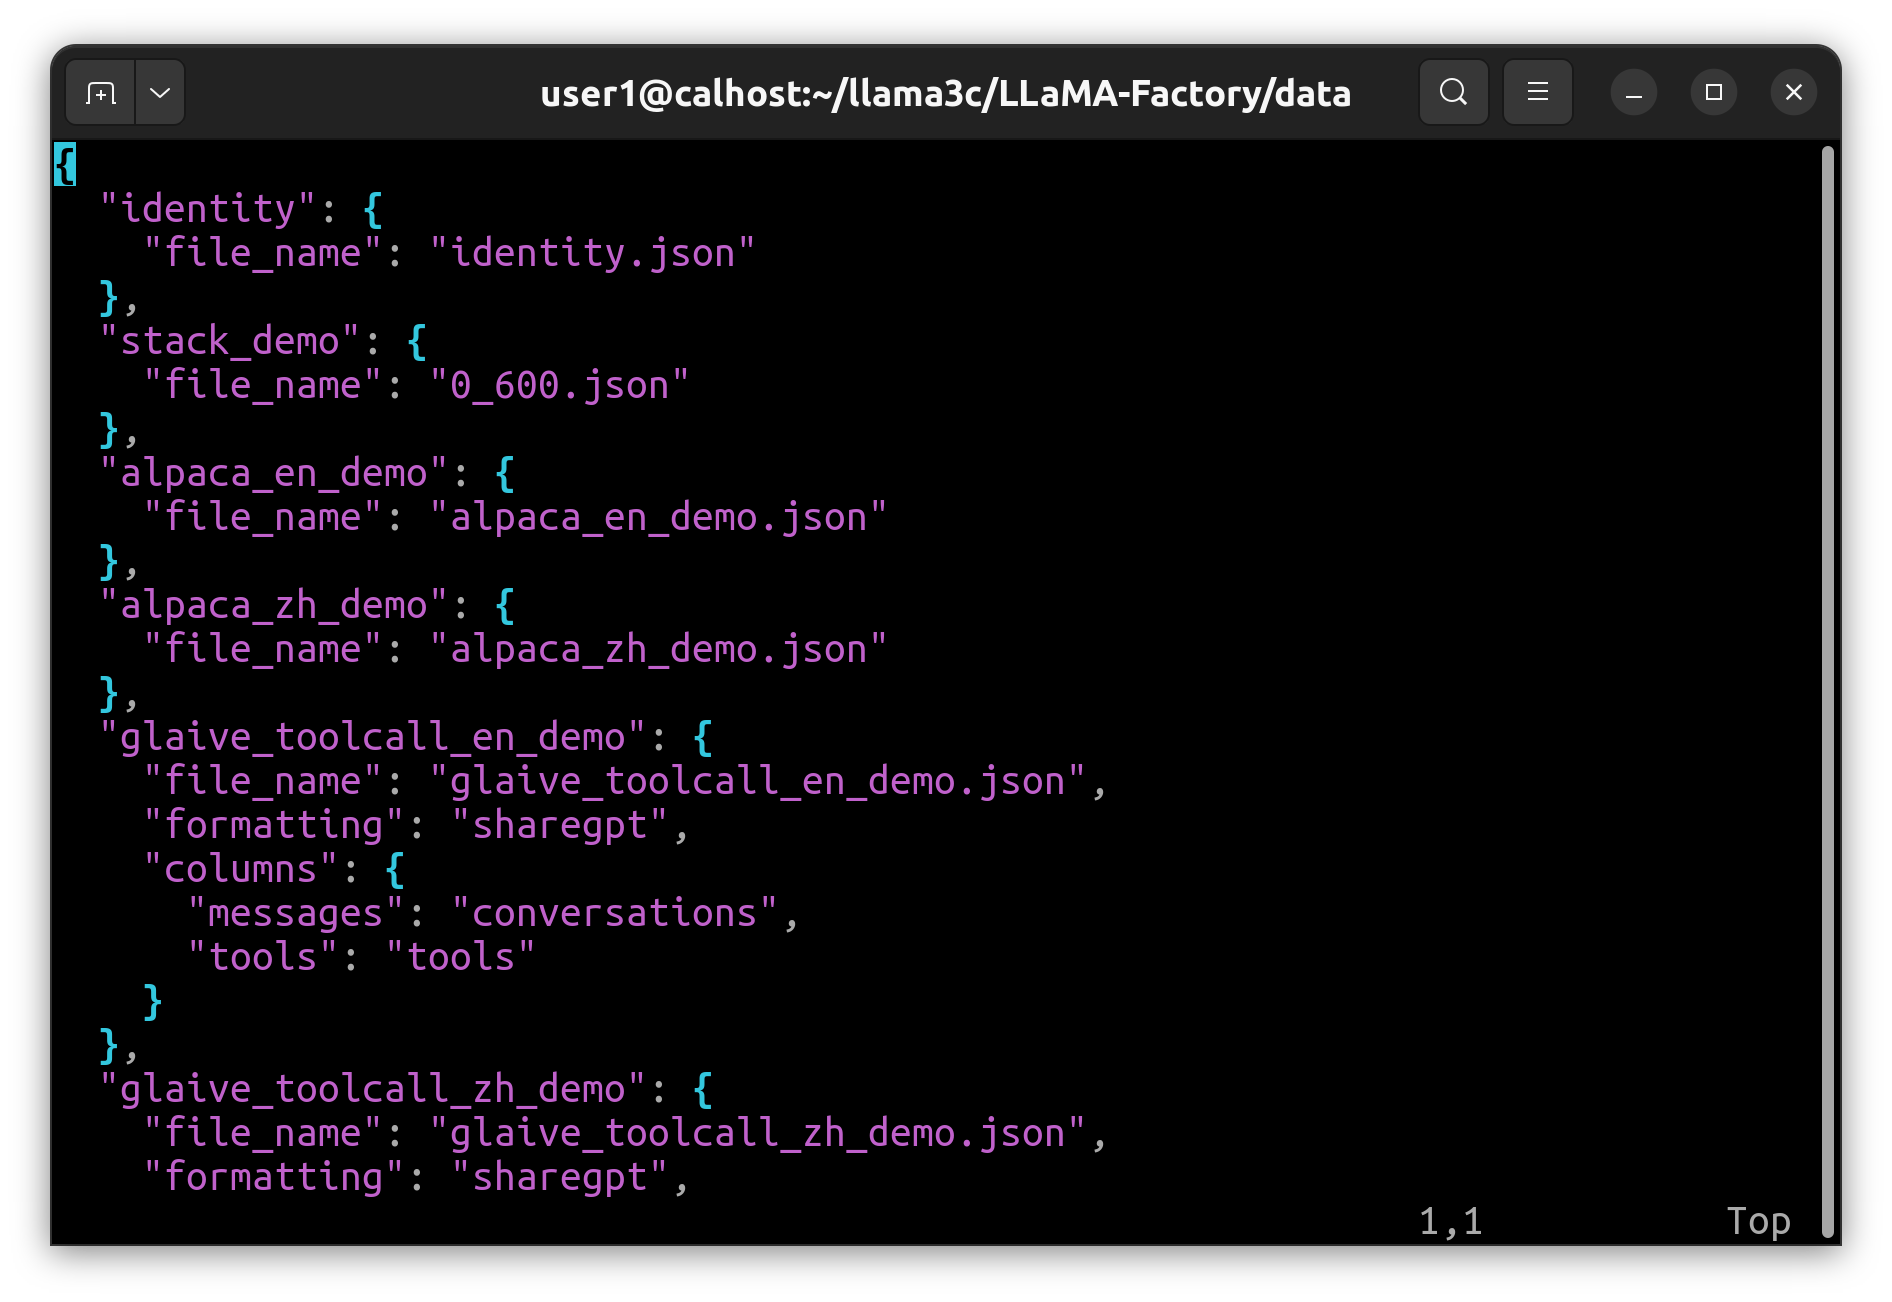This screenshot has width=1892, height=1302.
Task: Click the "glaive_toolcall_zh_demo.json" value
Action: [x=757, y=1133]
